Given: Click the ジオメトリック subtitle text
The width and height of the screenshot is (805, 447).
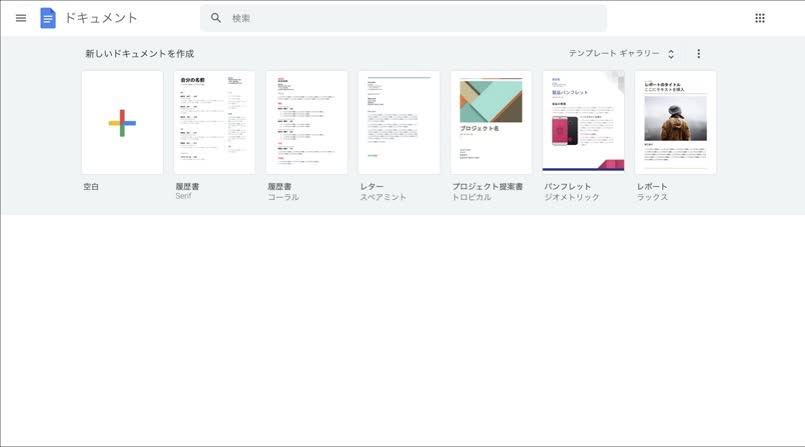Looking at the screenshot, I should (572, 197).
